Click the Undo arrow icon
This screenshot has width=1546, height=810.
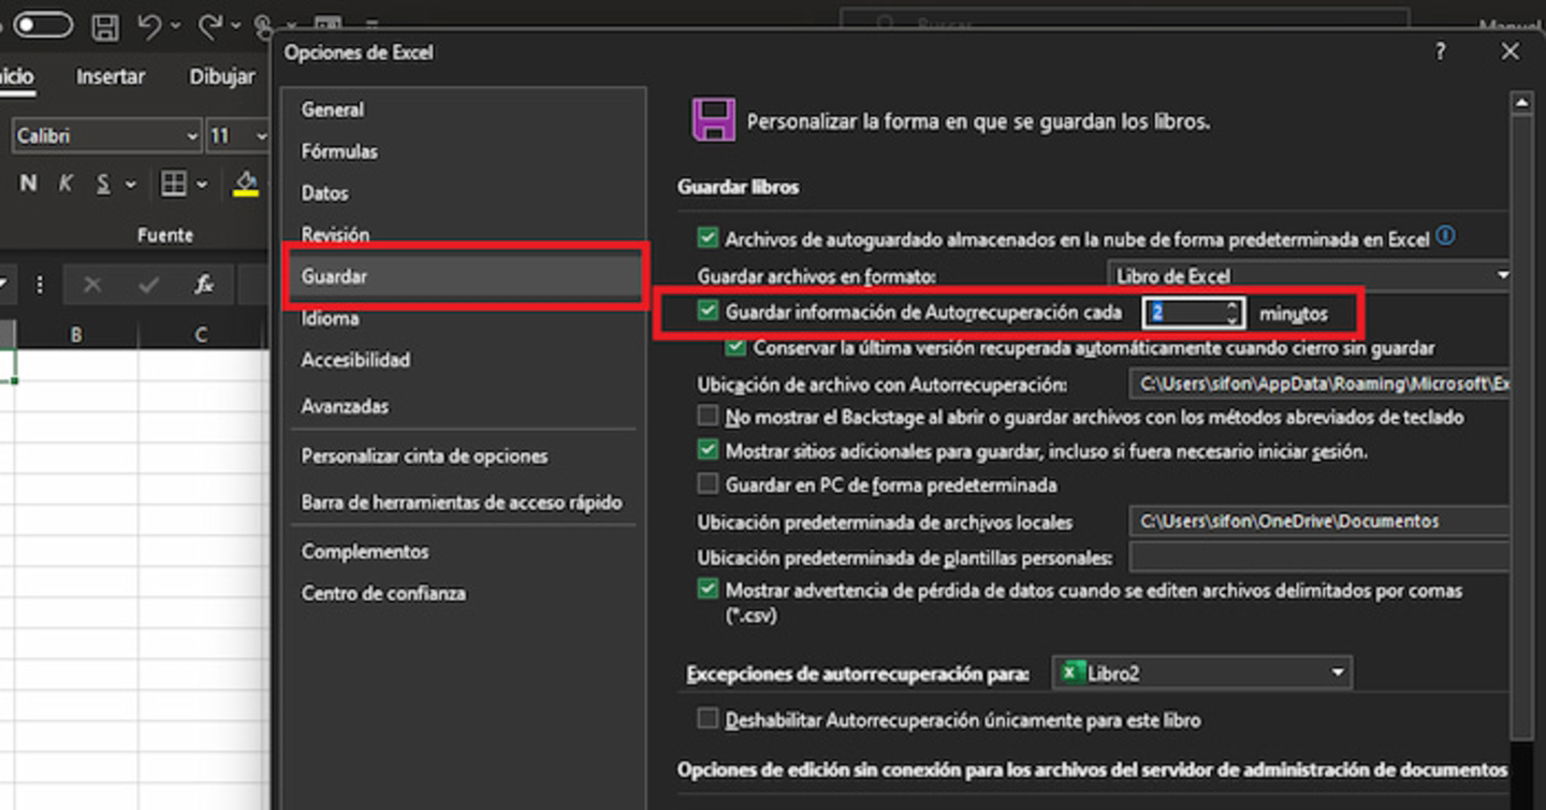coord(150,25)
